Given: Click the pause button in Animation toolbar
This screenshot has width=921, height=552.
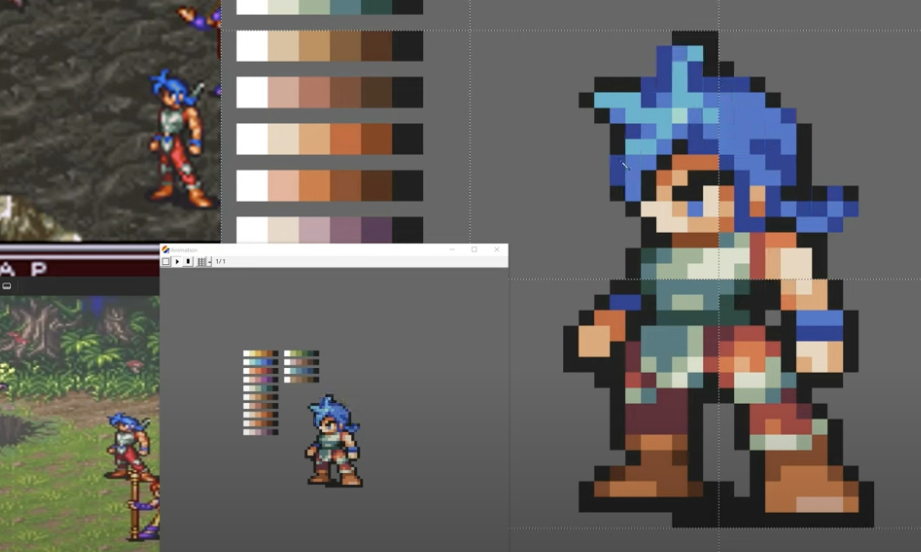Looking at the screenshot, I should [x=188, y=261].
